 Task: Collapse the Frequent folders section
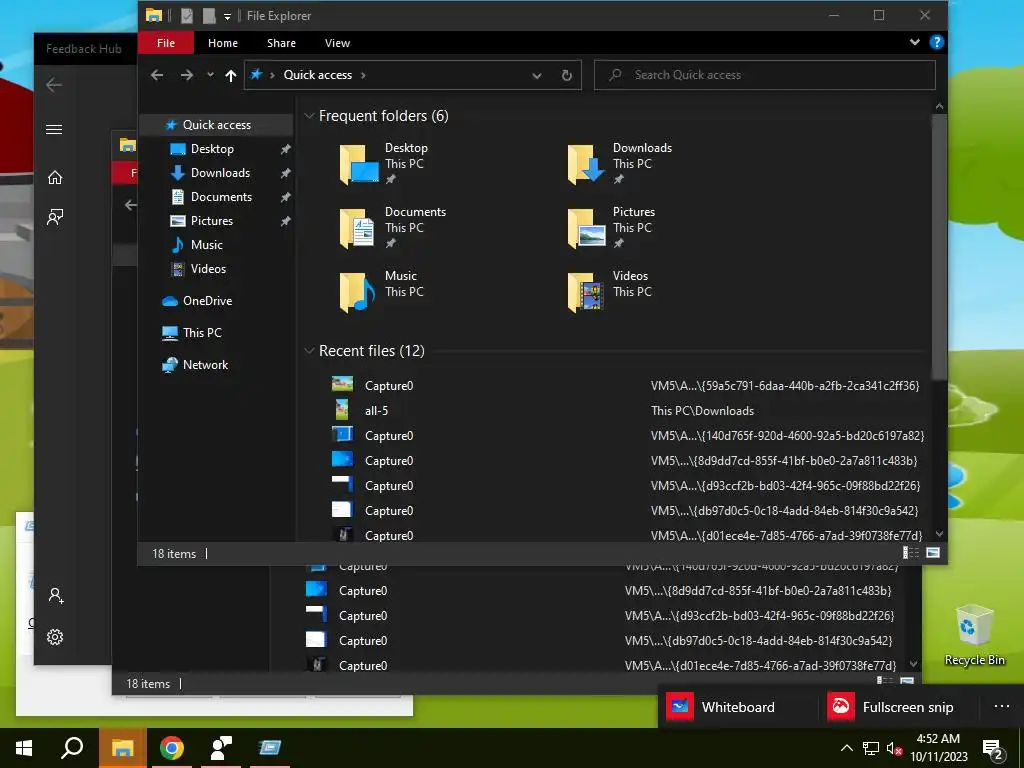click(309, 116)
